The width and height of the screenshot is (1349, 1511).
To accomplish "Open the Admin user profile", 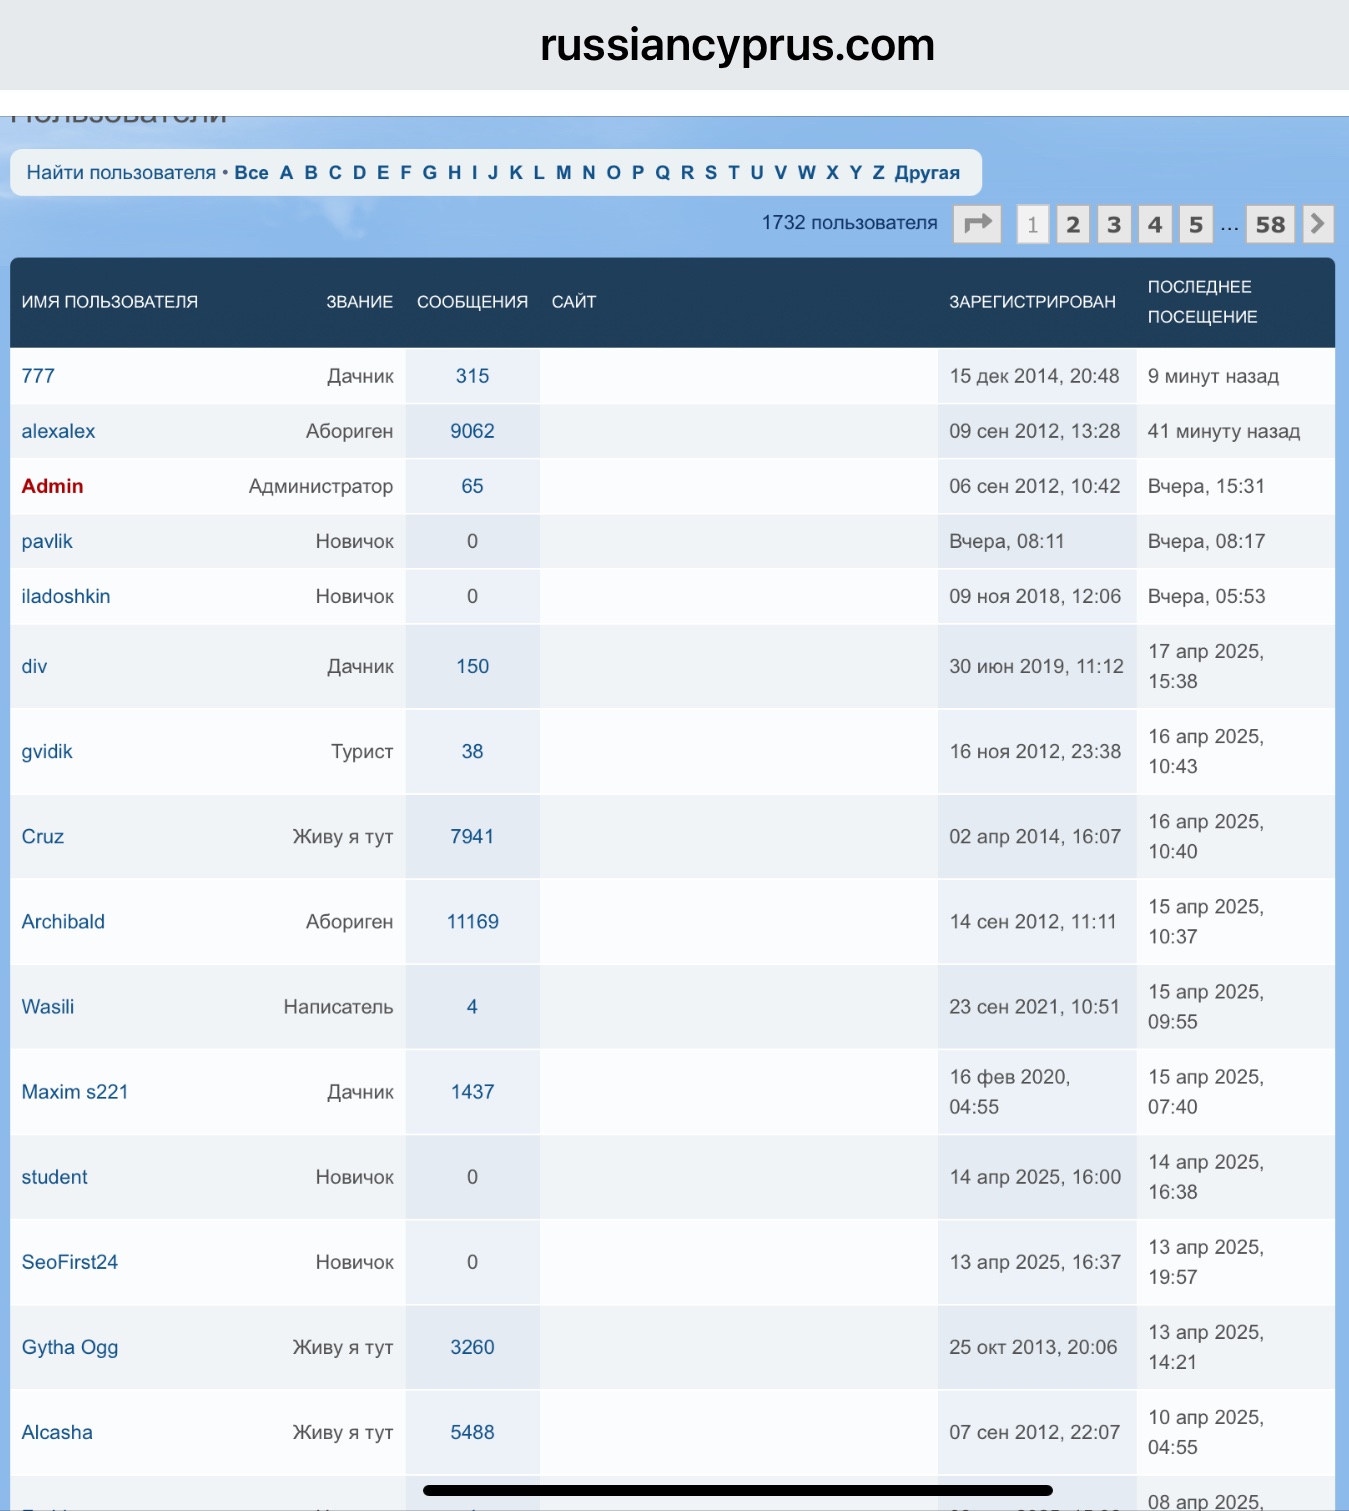I will click(52, 486).
